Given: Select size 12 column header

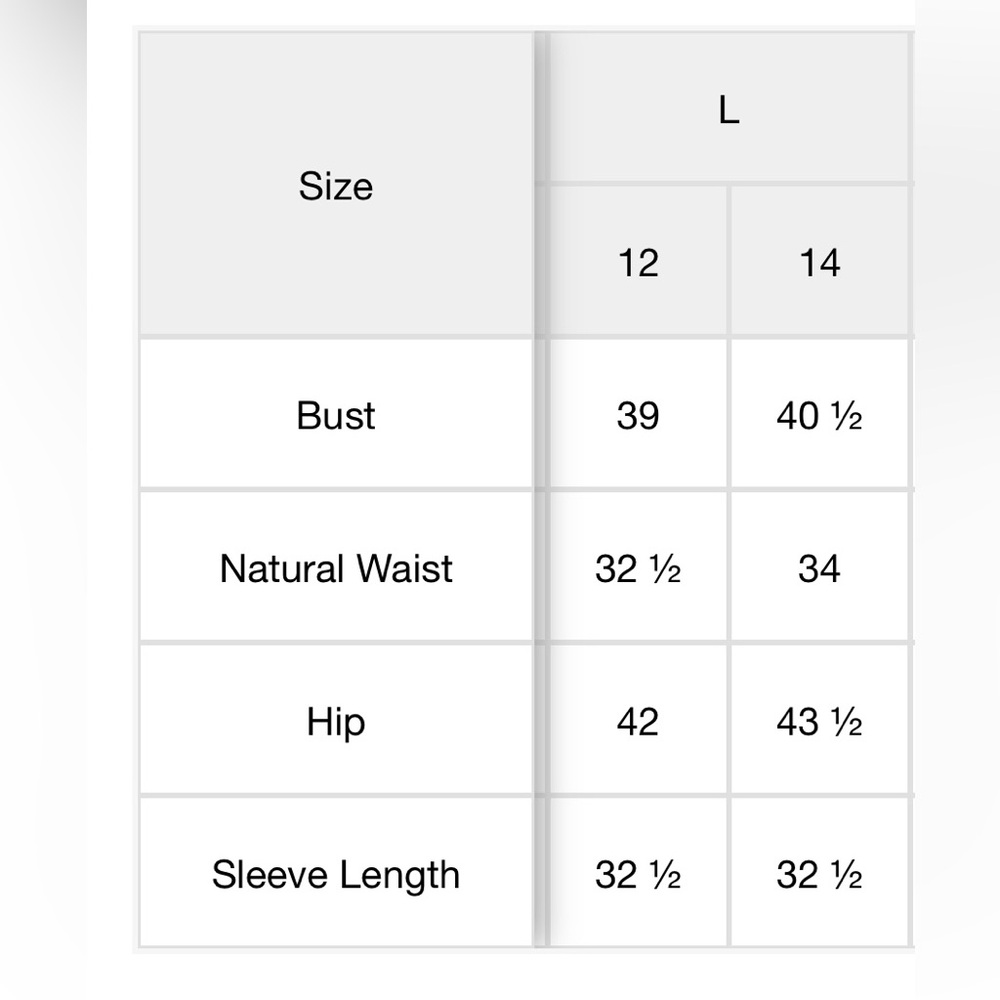Looking at the screenshot, I should [638, 261].
